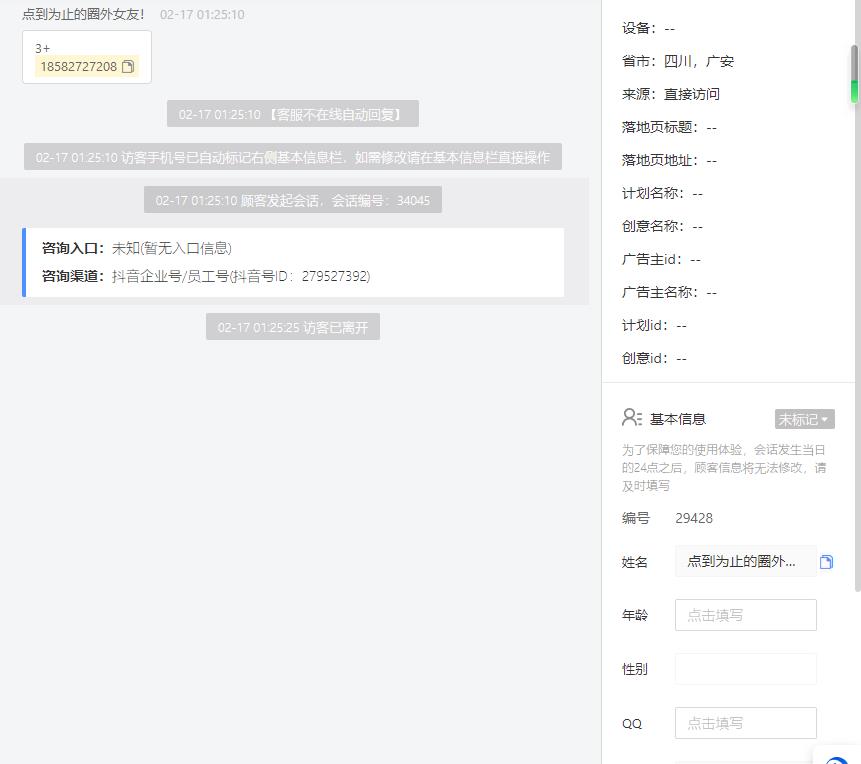Click the 计划名称 entry

662,193
